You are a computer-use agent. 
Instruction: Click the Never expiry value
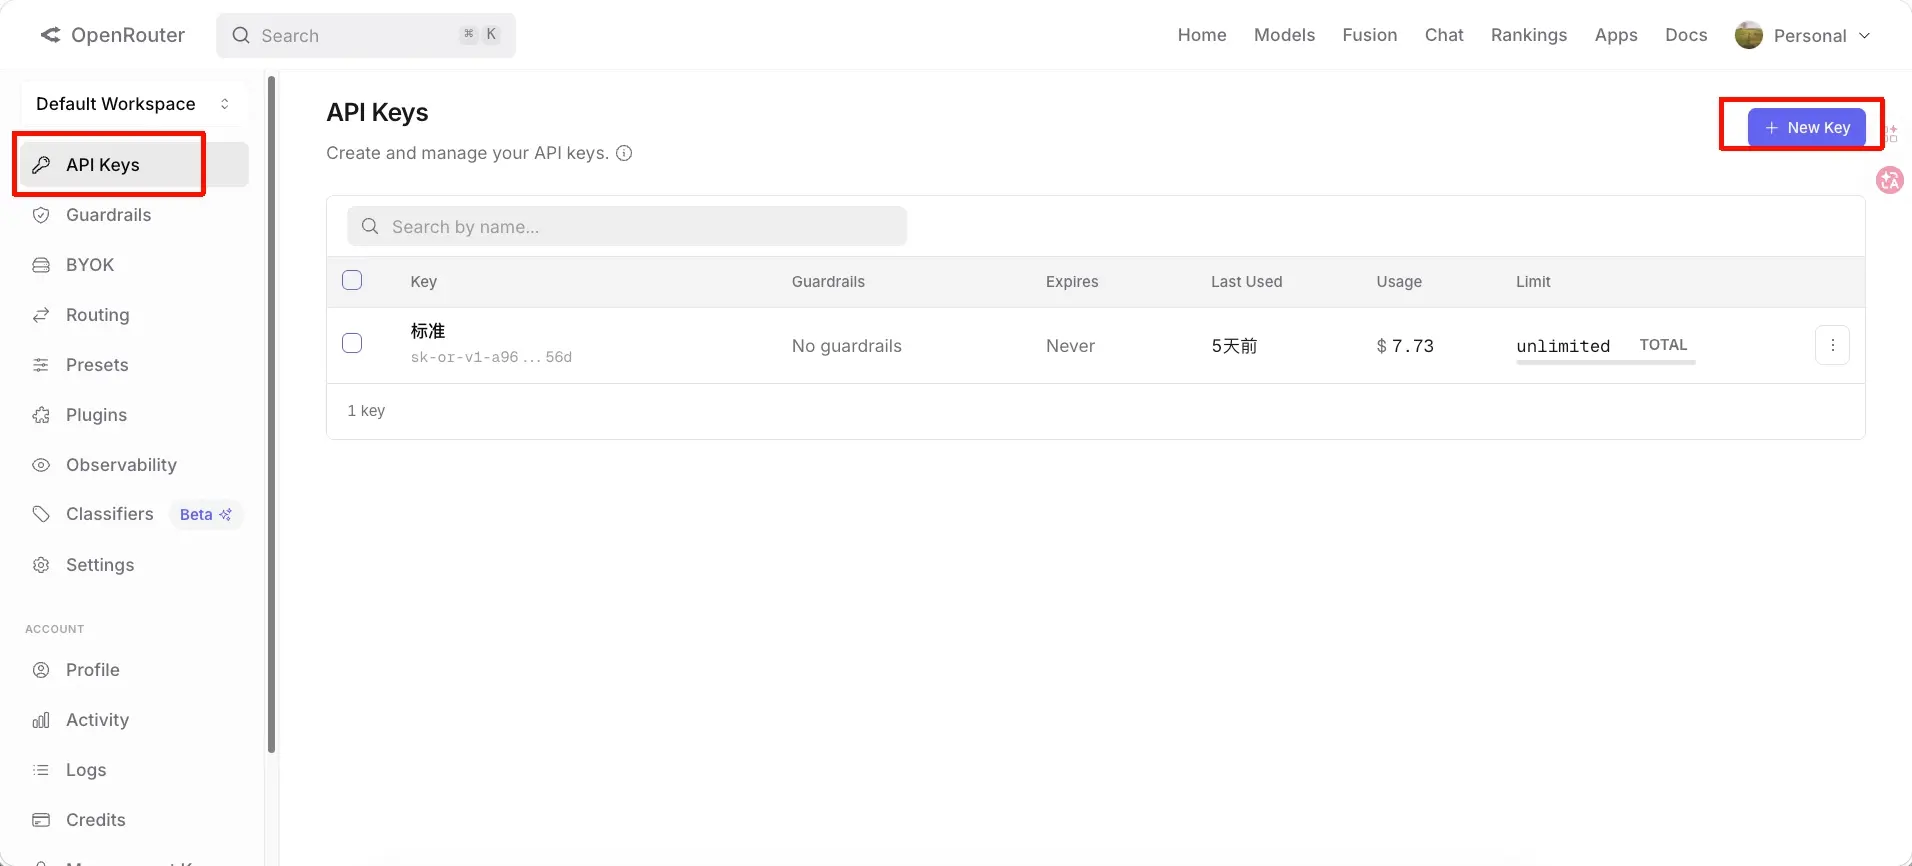click(1070, 346)
